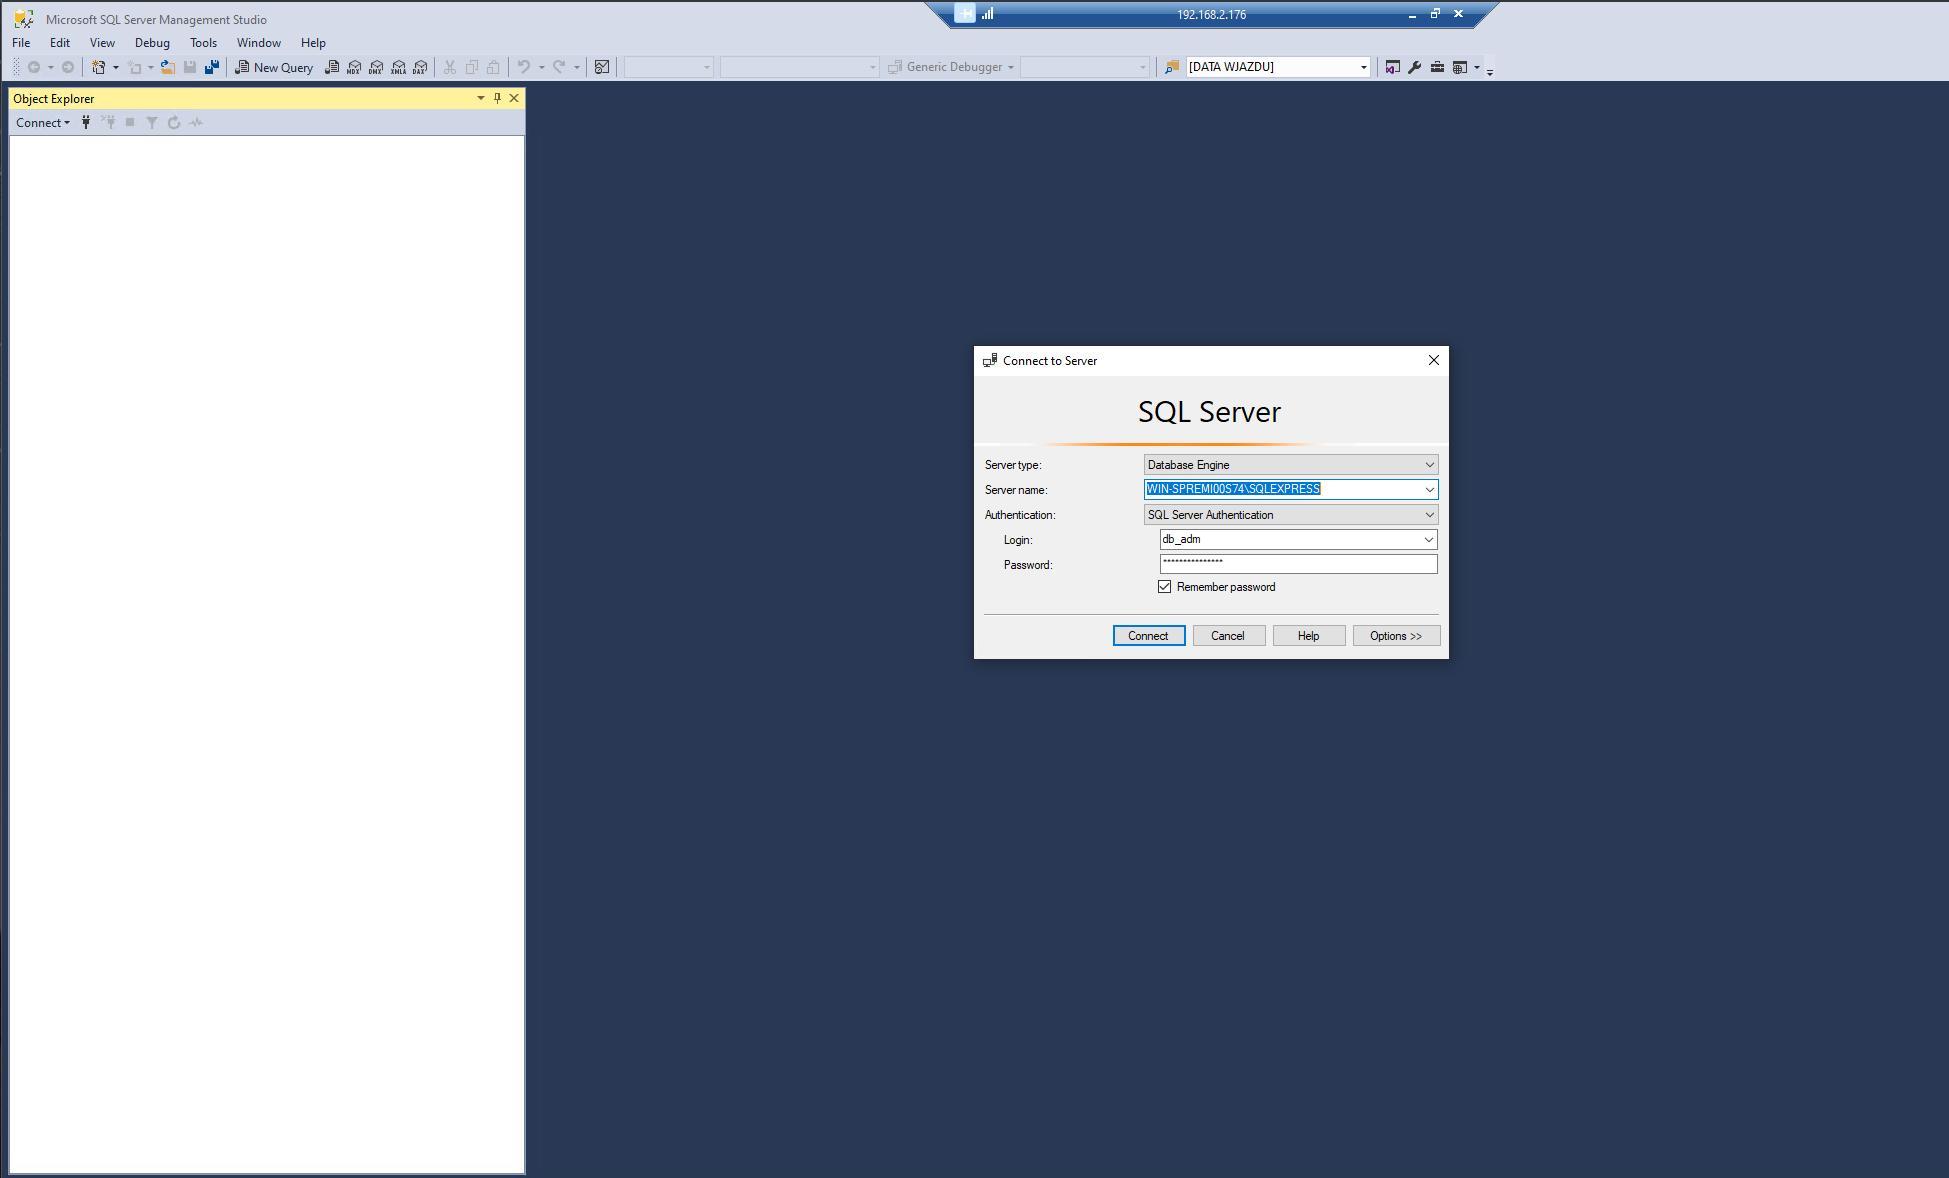Click the DAX query icon
Screen dimensions: 1949x1178
[420, 67]
